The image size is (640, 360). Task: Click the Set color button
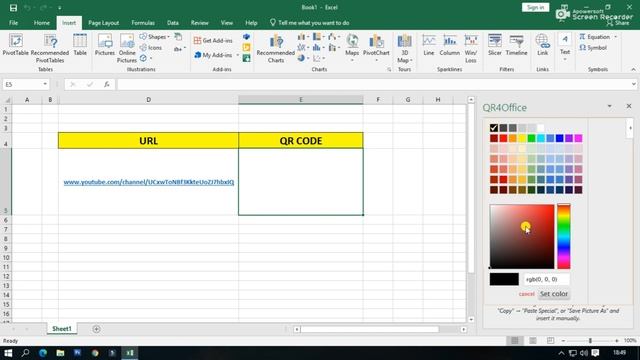pos(554,294)
